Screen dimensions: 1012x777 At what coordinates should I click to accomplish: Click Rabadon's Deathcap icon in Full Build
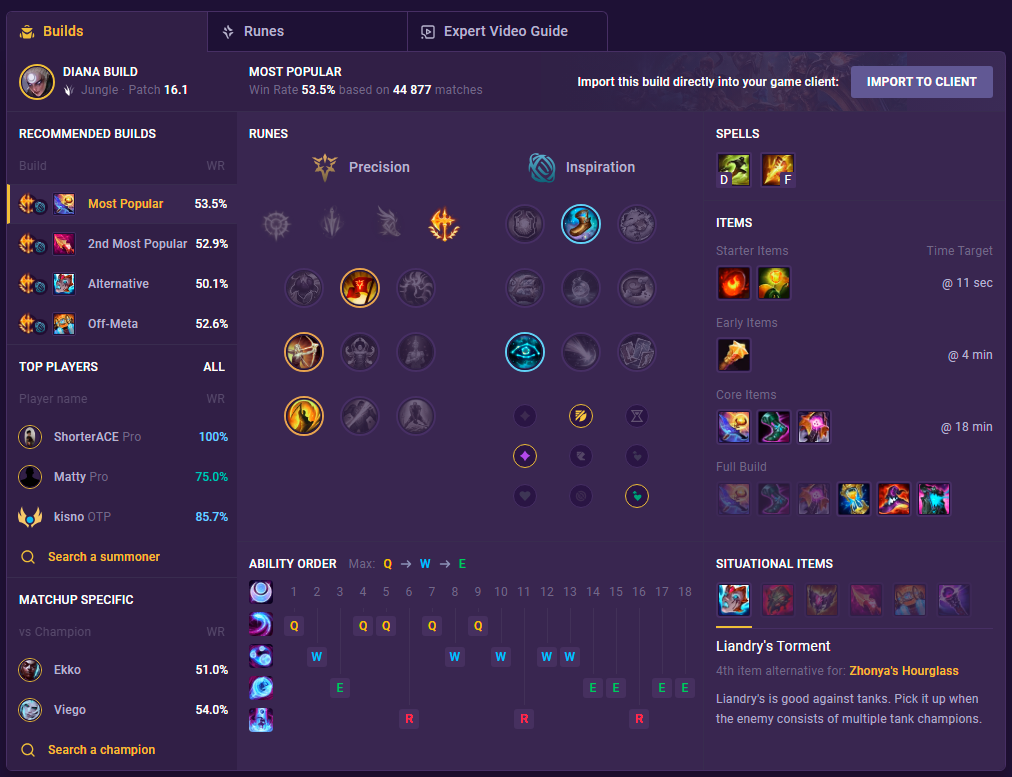coord(893,499)
